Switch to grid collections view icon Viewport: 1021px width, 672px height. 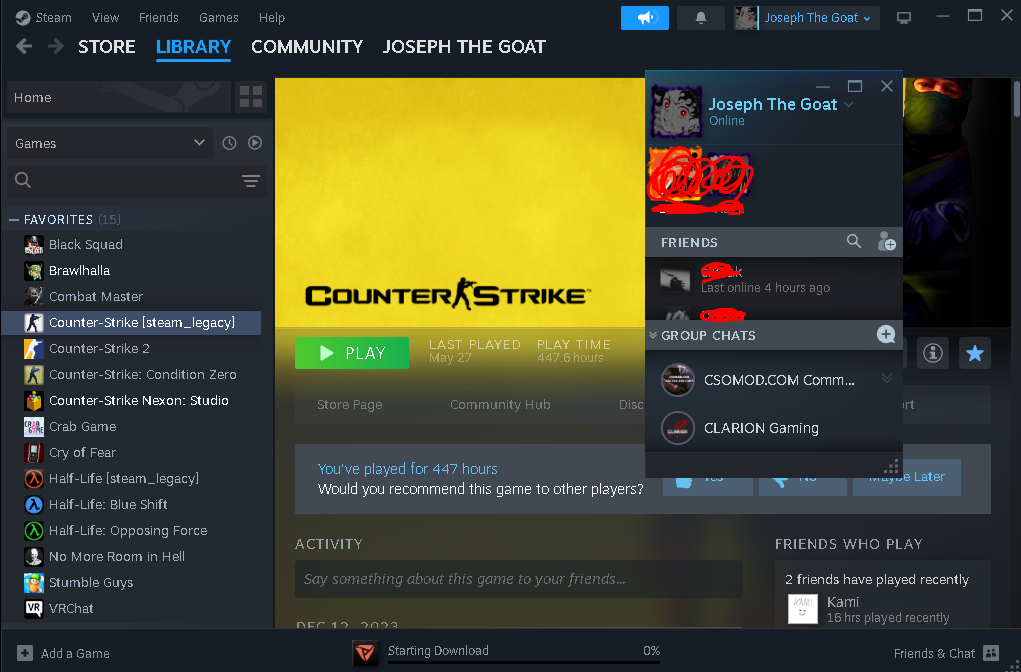coord(251,97)
